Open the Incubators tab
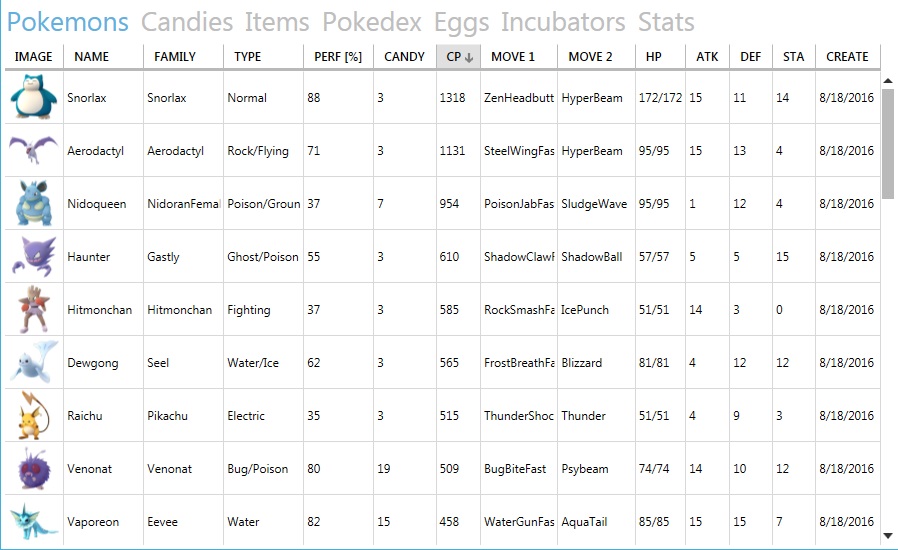 563,22
